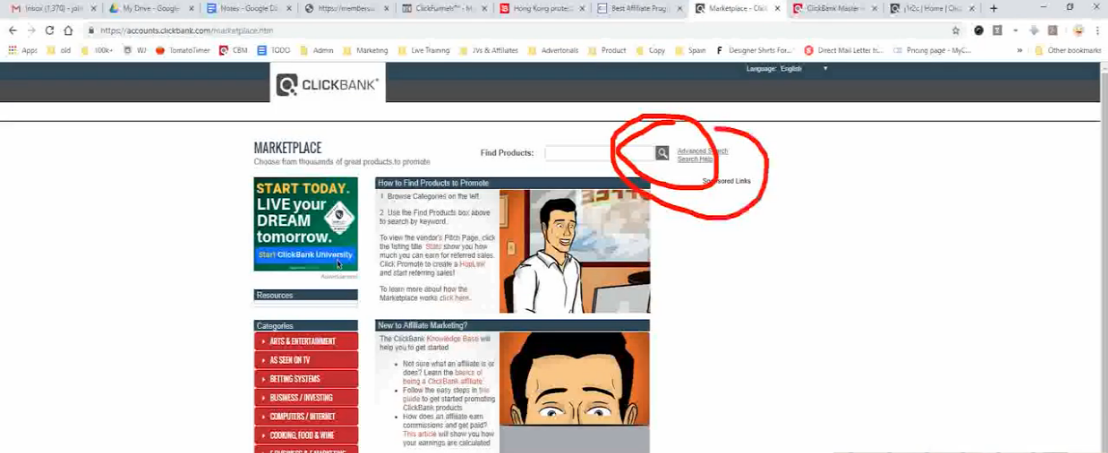This screenshot has height=453, width=1108.
Task: Open the Other bookmarks folder
Action: click(1068, 50)
